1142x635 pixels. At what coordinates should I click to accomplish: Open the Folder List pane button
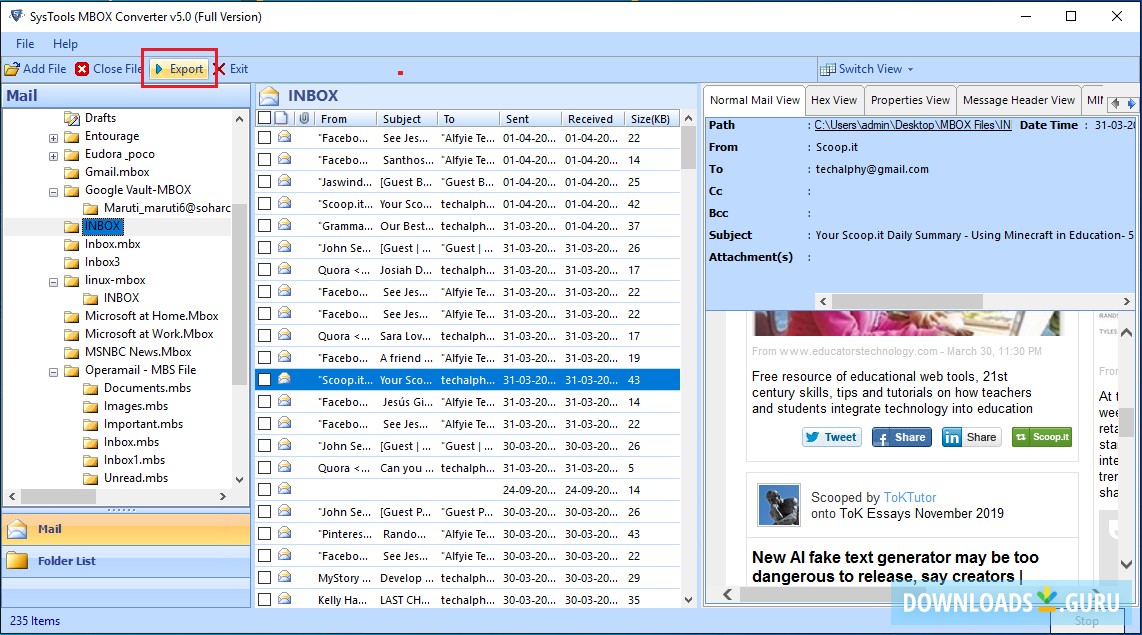(67, 561)
